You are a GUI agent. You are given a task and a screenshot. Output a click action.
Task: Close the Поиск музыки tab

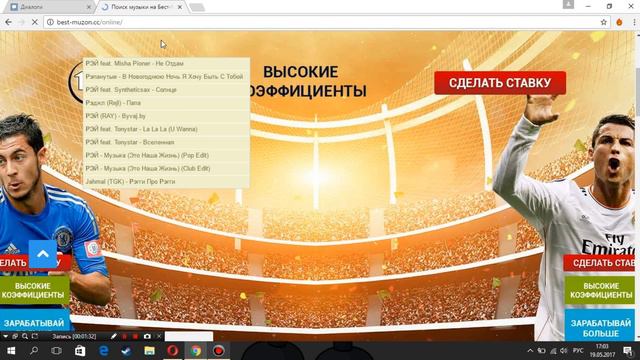180,7
